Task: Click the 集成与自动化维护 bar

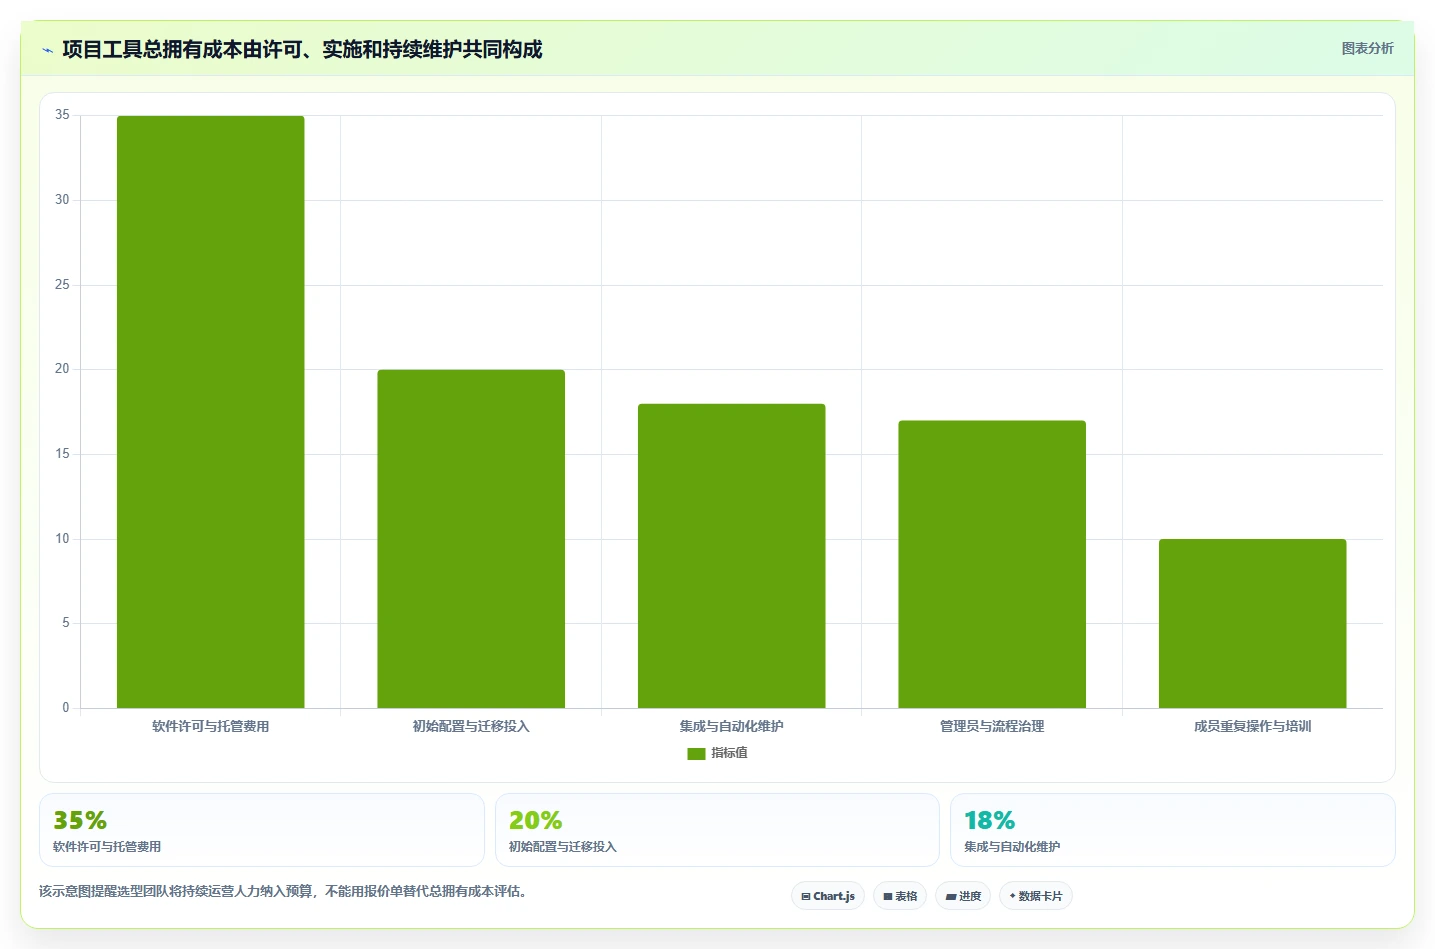Action: coord(731,556)
